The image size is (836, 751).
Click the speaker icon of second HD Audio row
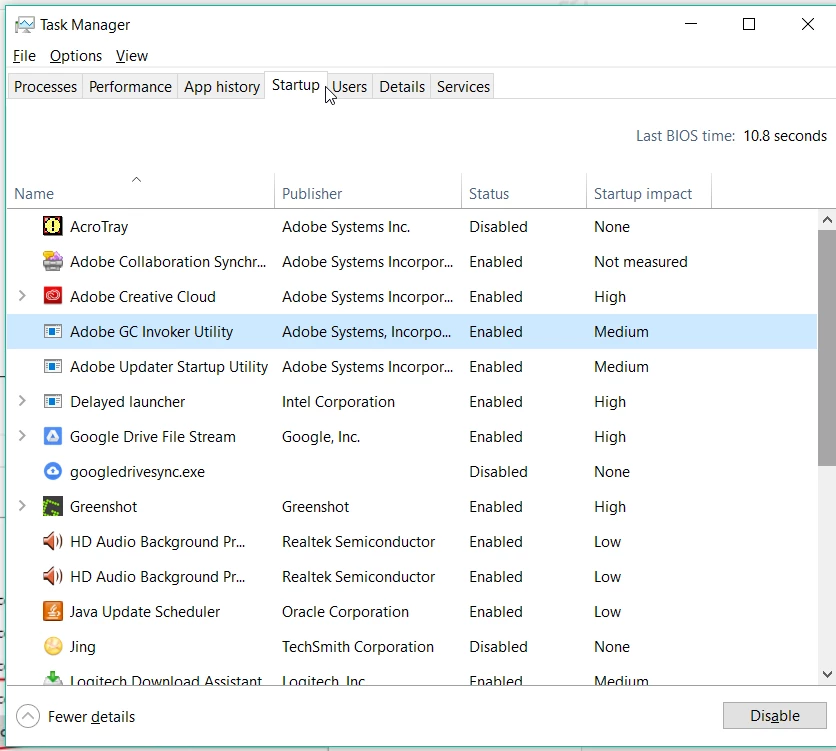coord(52,576)
